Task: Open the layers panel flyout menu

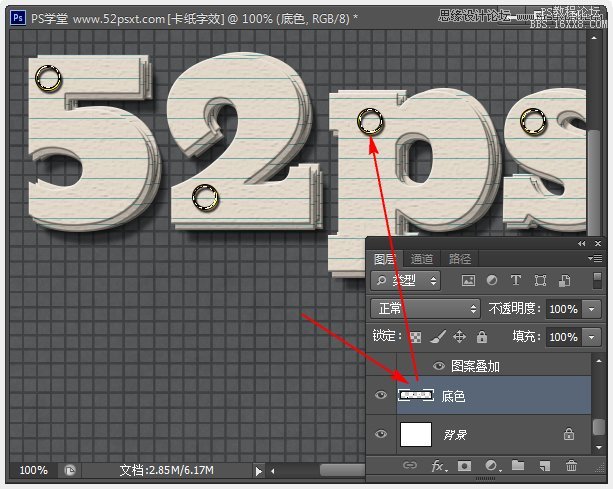Action: click(x=595, y=258)
